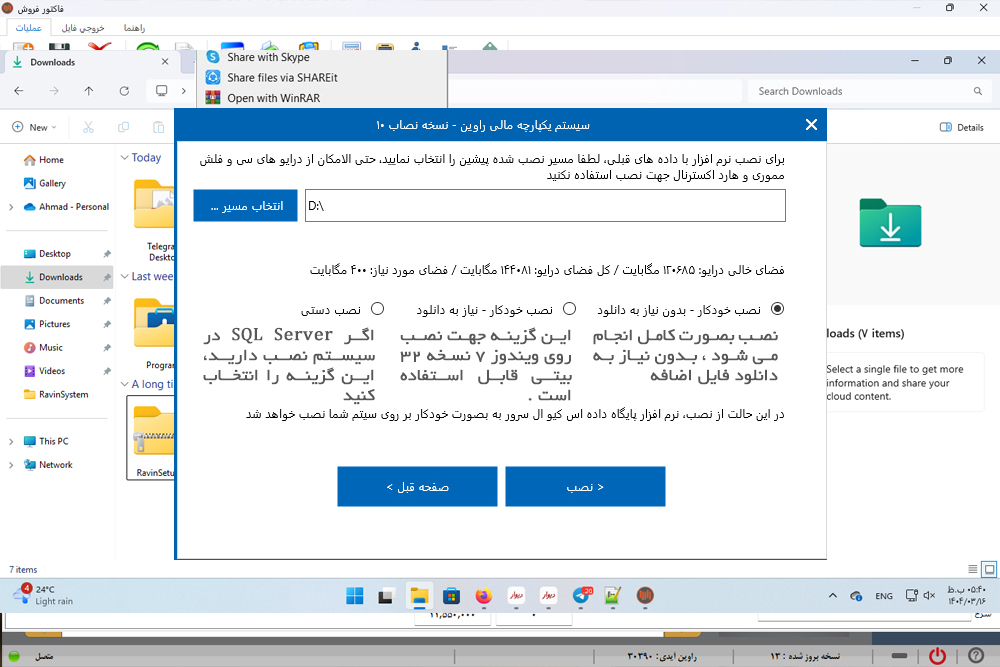Close the Ravin installer dialog
Image resolution: width=1000 pixels, height=667 pixels.
click(x=811, y=125)
